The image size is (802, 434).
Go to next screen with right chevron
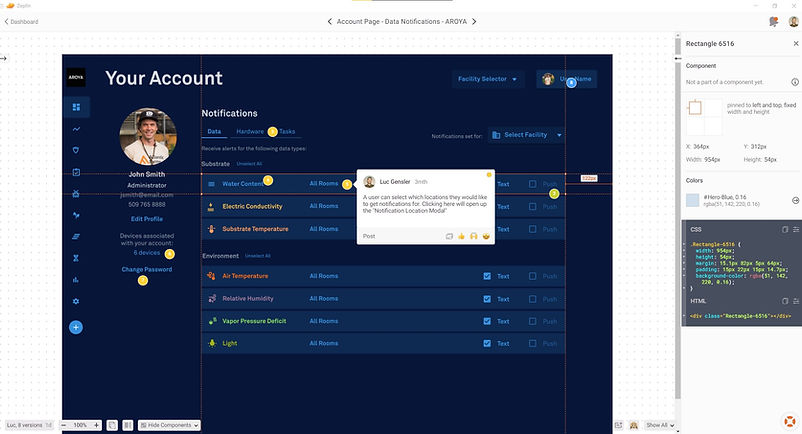474,21
